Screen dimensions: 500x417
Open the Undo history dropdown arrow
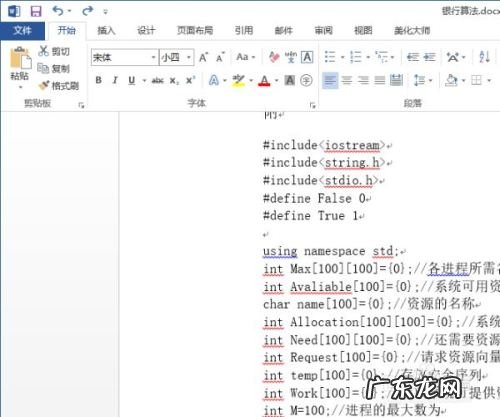(x=69, y=11)
